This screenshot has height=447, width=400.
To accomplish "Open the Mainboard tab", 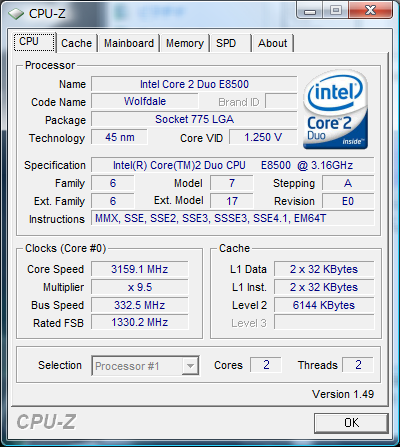I will coord(129,43).
